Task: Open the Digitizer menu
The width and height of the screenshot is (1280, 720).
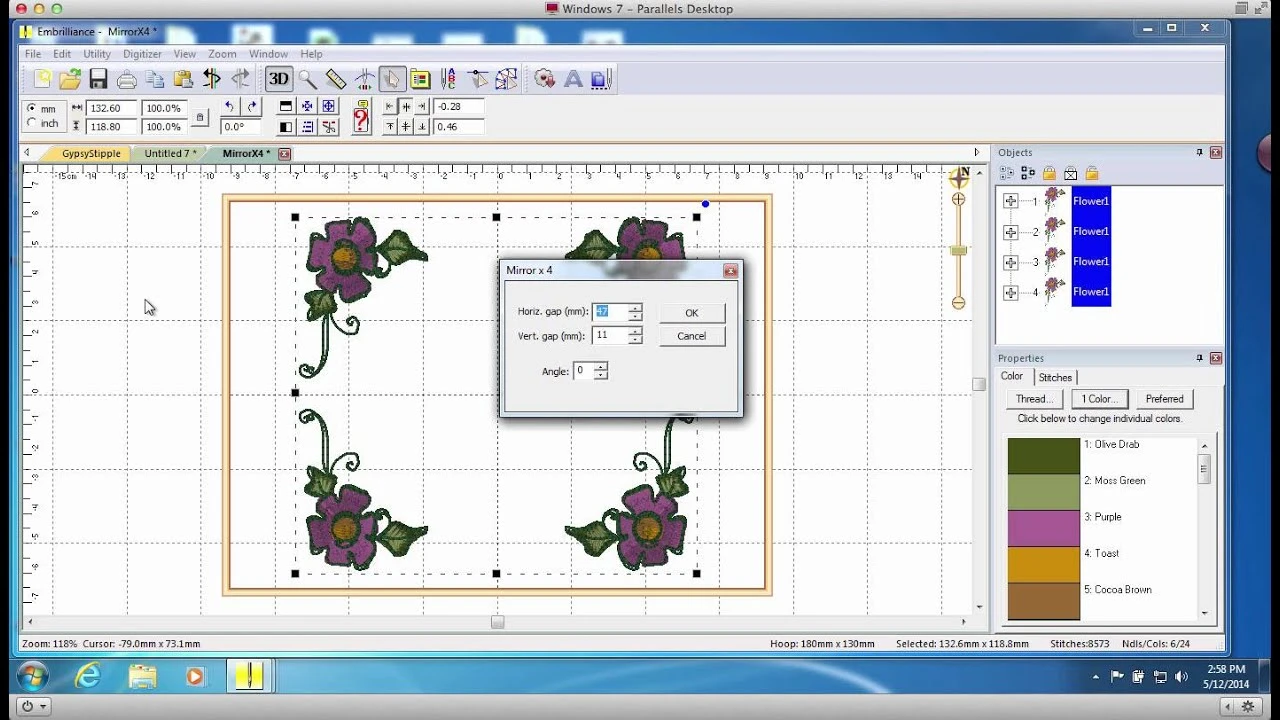Action: (142, 54)
